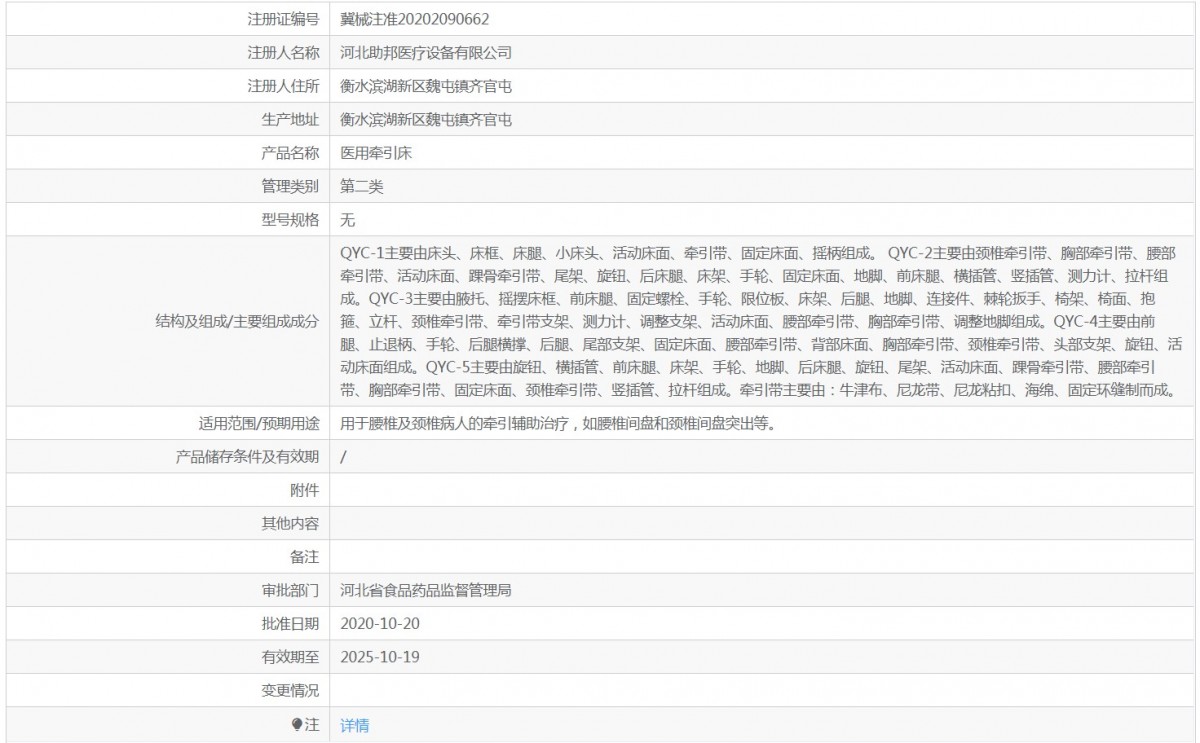The image size is (1200, 743).
Task: Click registrant name 河北助邦医疗设备有限公司
Action: coord(426,53)
